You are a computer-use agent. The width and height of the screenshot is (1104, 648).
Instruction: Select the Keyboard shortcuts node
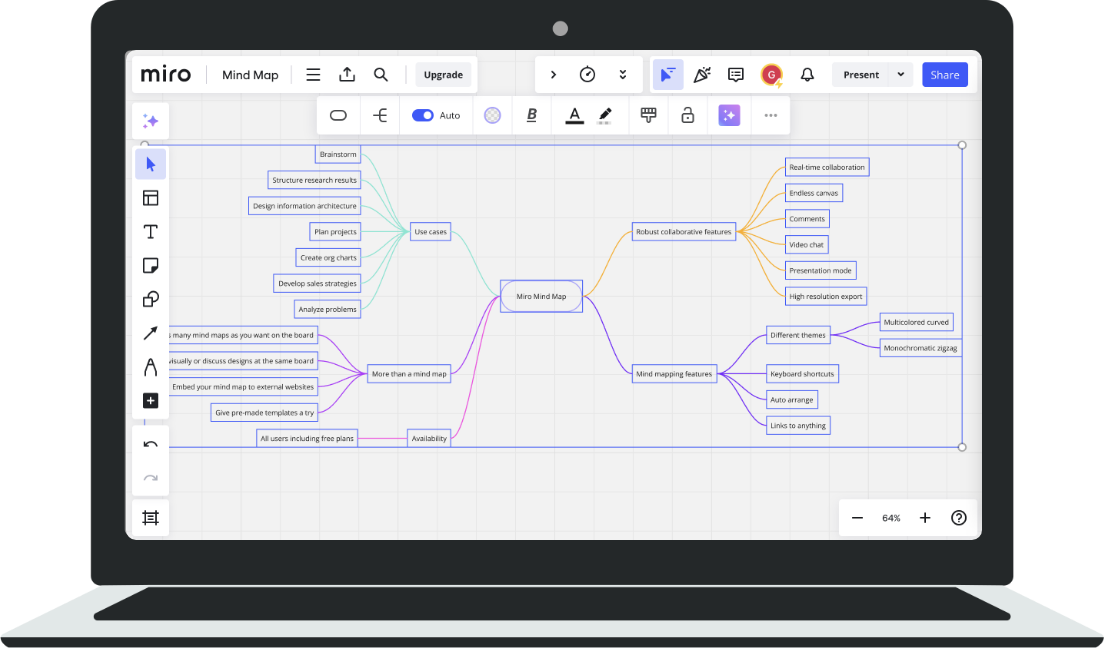click(x=802, y=374)
